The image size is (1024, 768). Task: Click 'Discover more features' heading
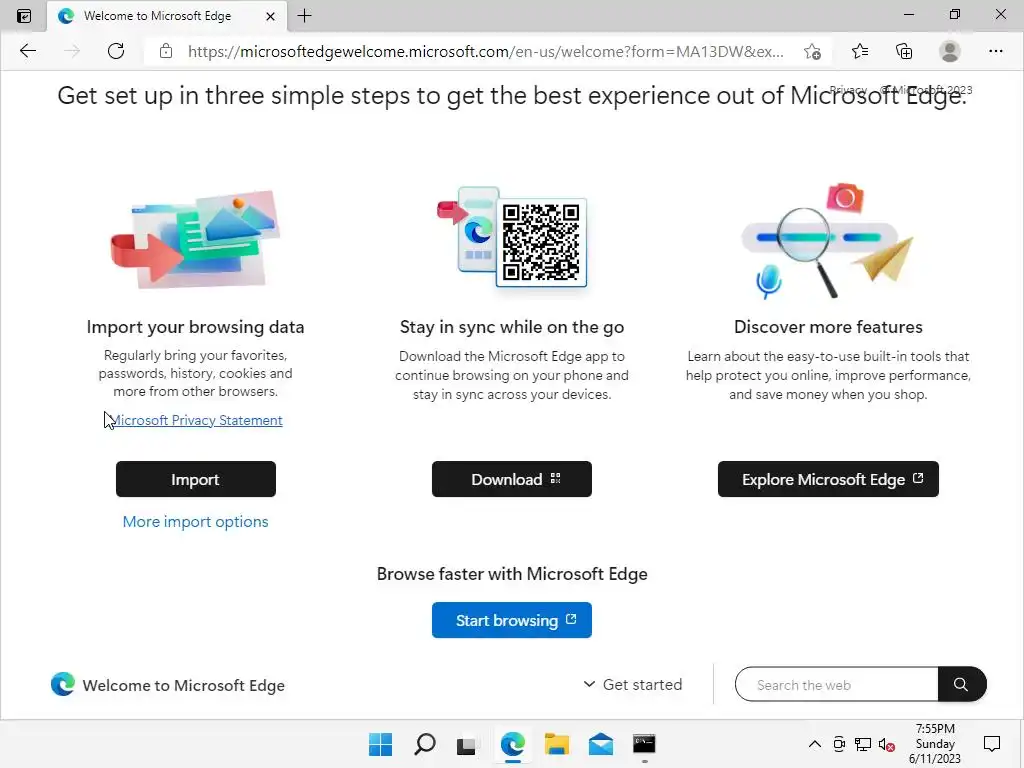pyautogui.click(x=828, y=327)
